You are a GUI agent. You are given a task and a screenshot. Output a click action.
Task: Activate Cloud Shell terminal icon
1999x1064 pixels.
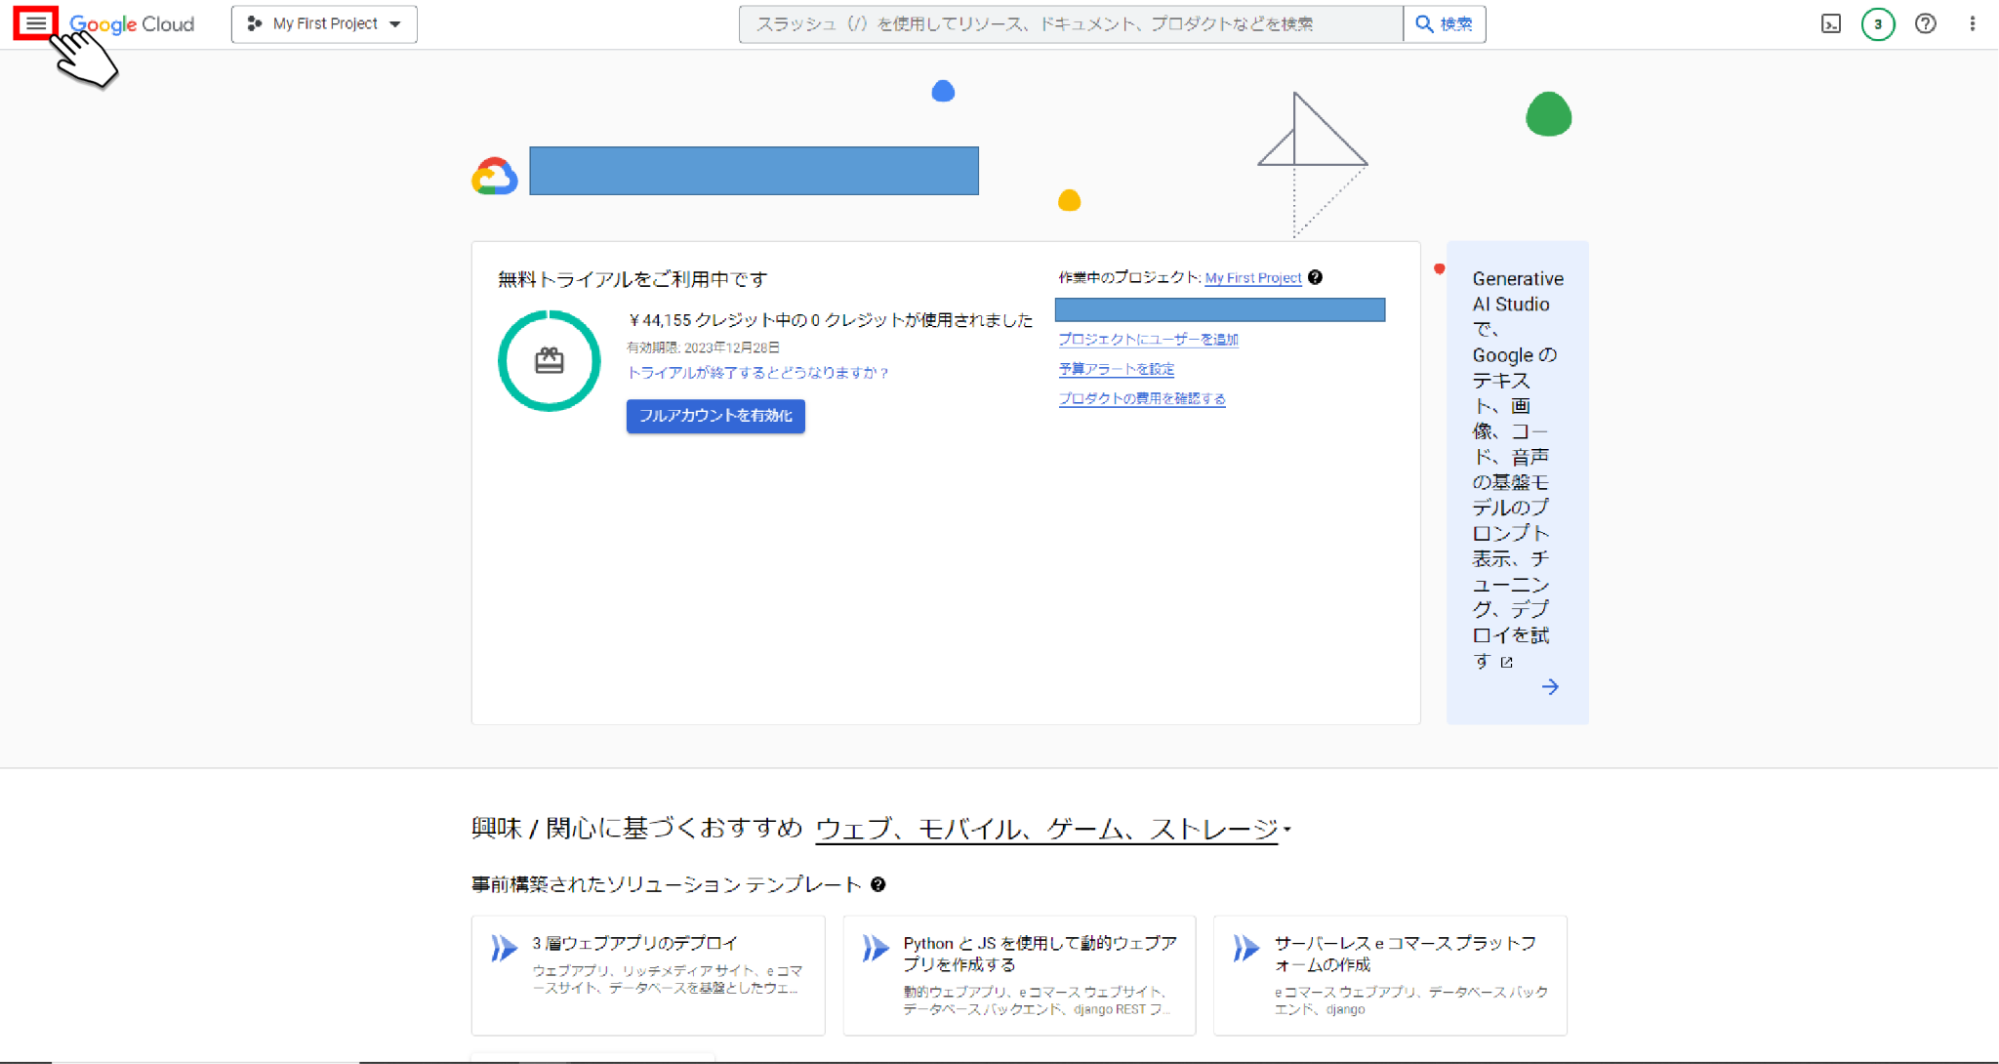click(x=1831, y=24)
